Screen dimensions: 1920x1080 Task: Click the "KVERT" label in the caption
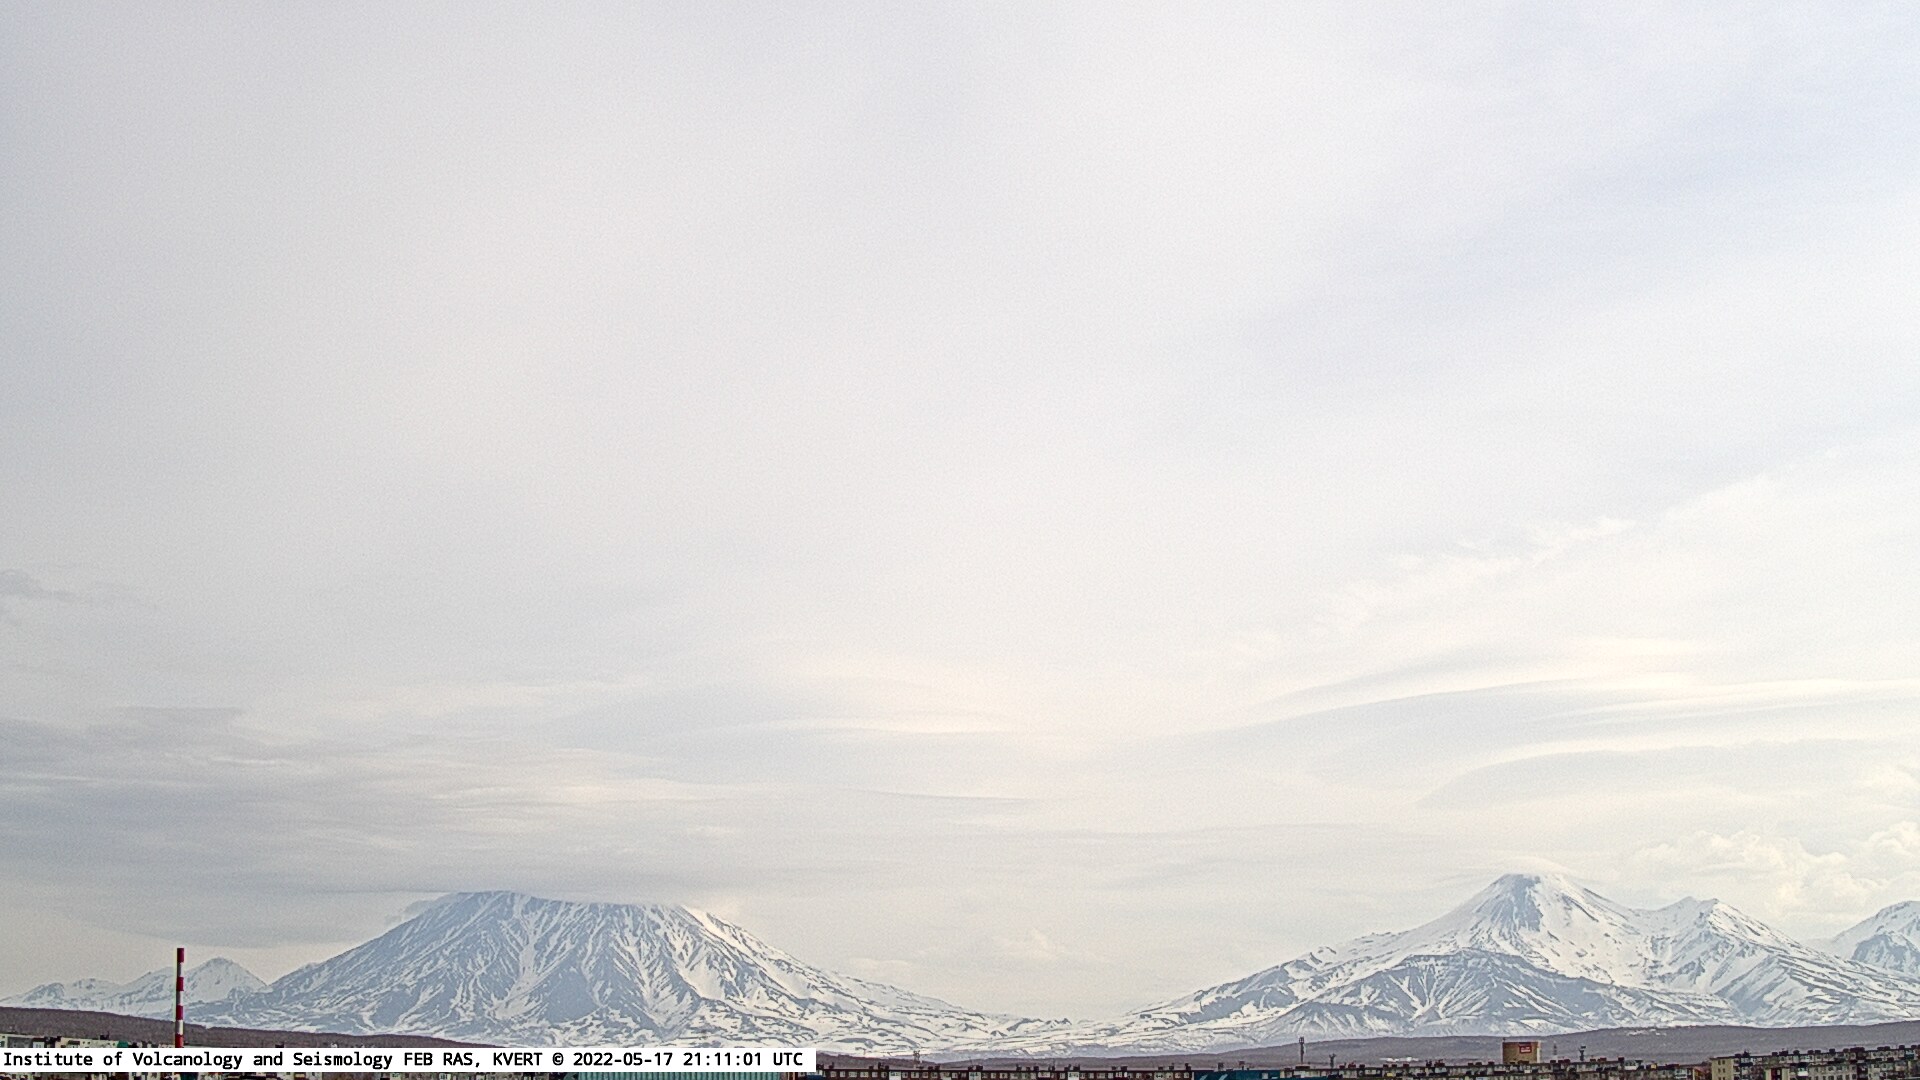[518, 1059]
